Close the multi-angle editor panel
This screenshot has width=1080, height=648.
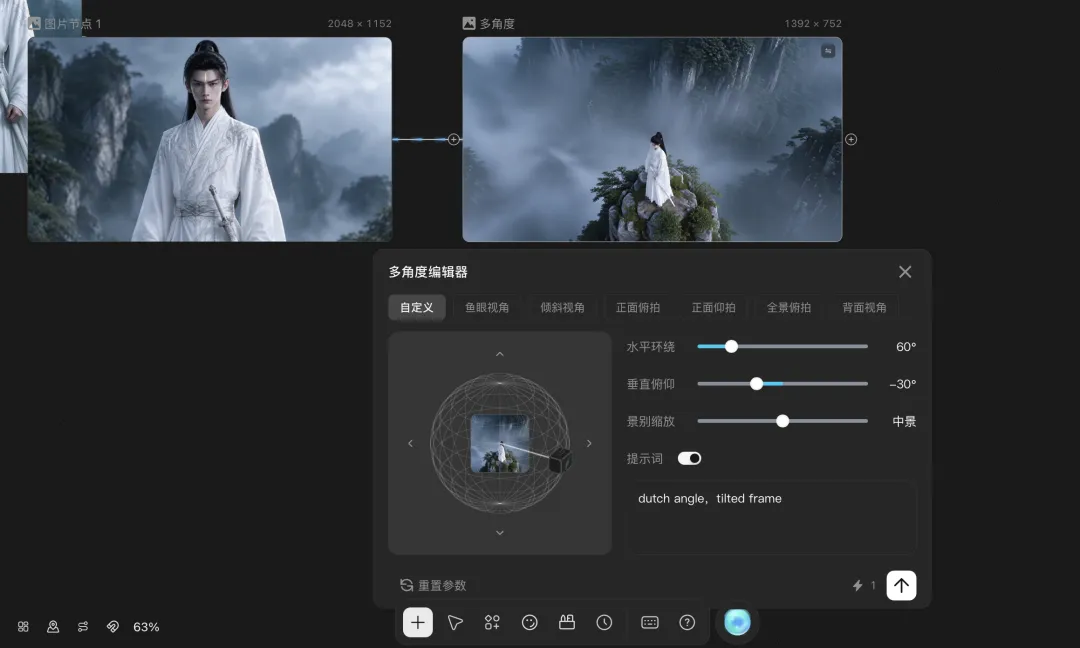coord(905,272)
